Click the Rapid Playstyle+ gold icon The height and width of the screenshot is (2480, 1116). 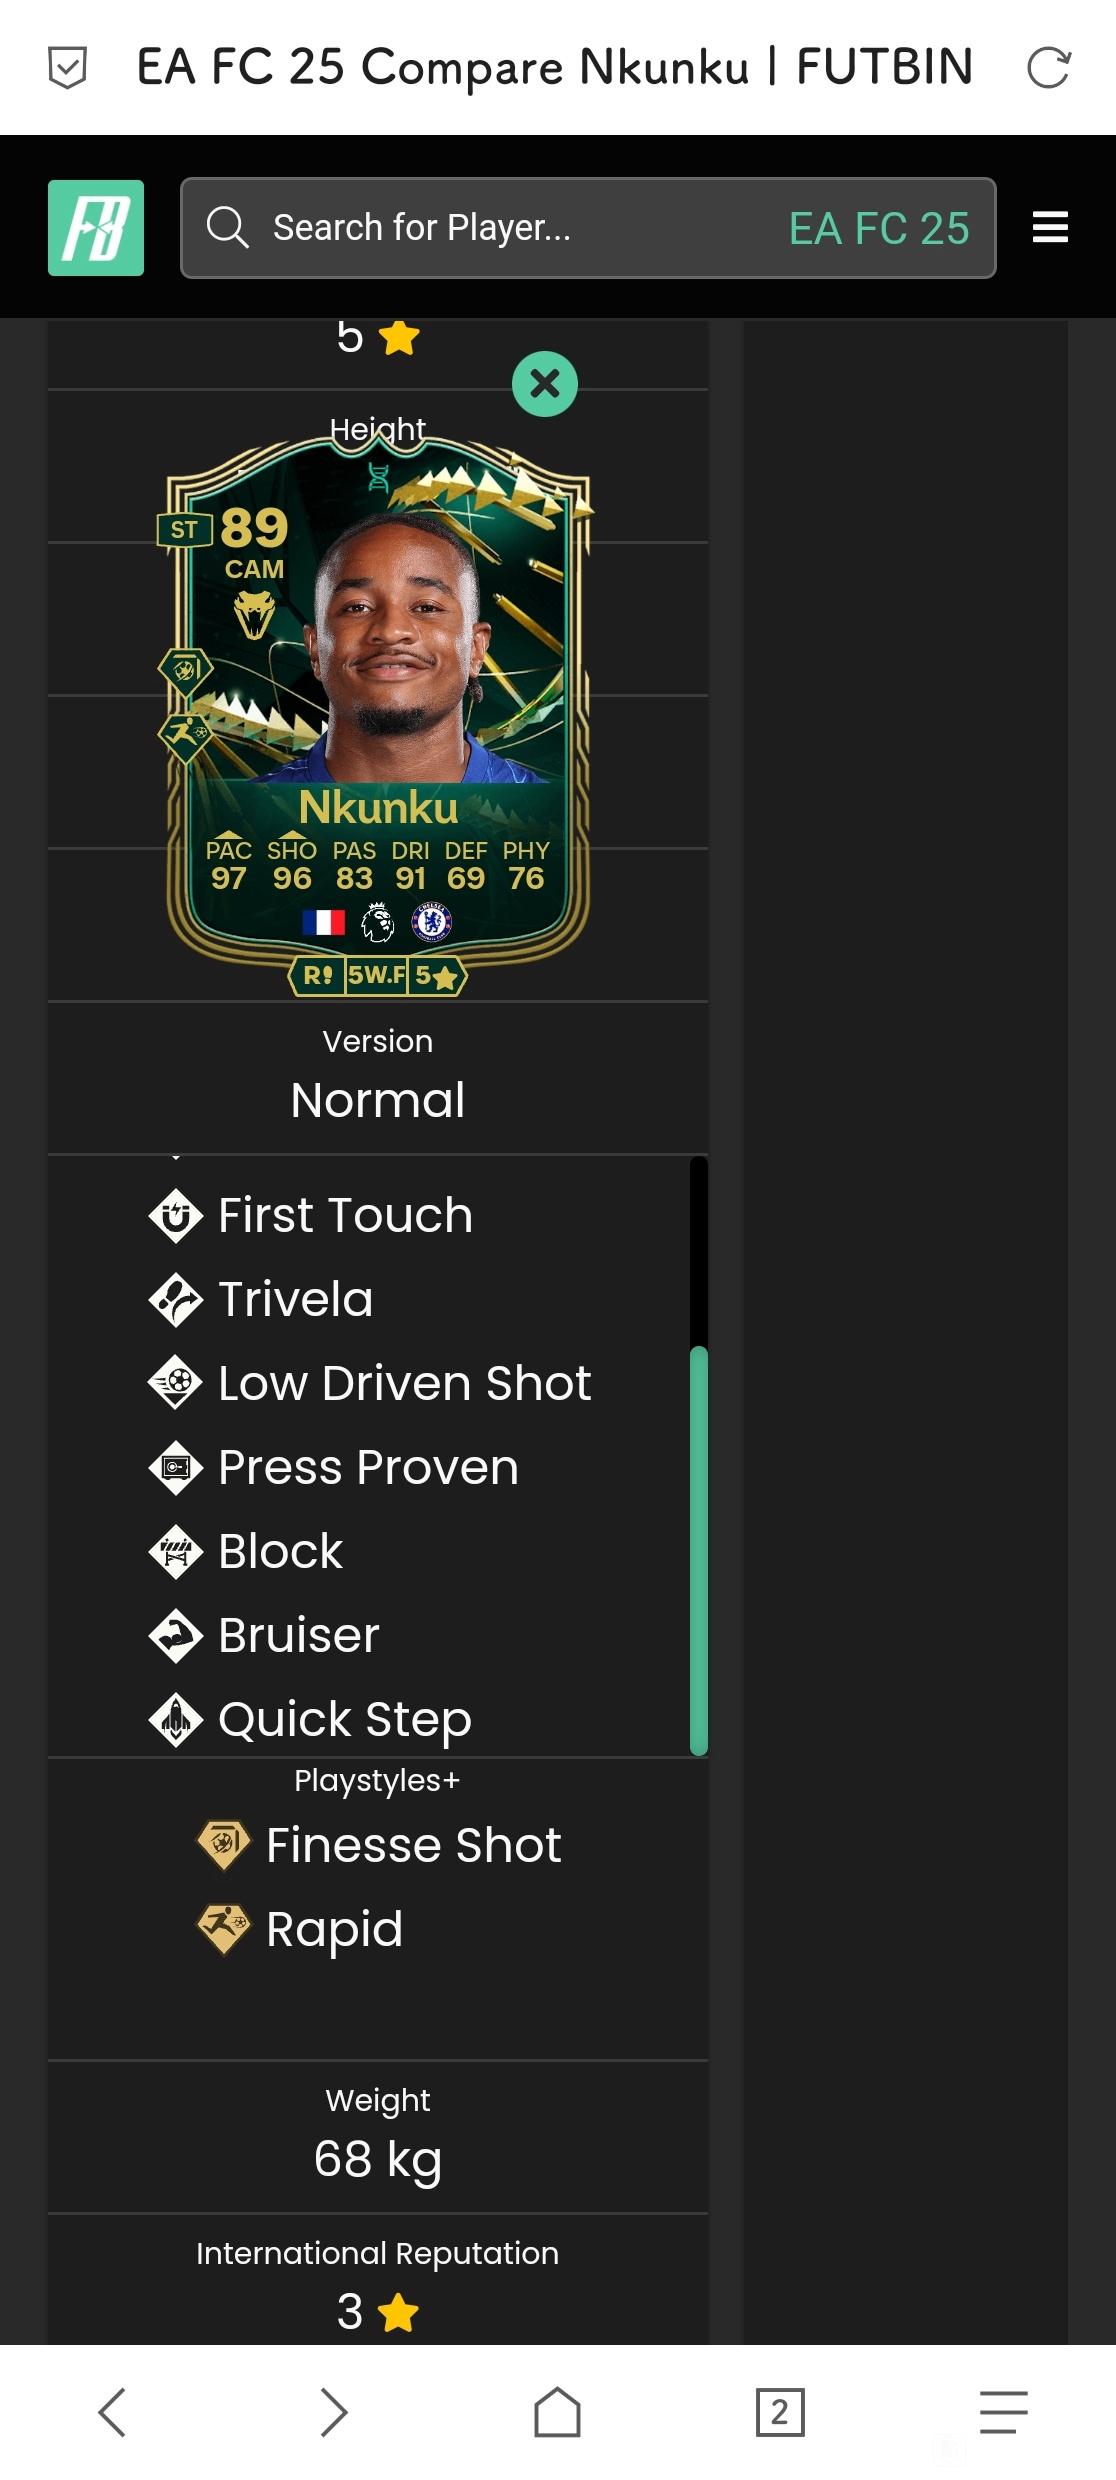click(224, 1929)
